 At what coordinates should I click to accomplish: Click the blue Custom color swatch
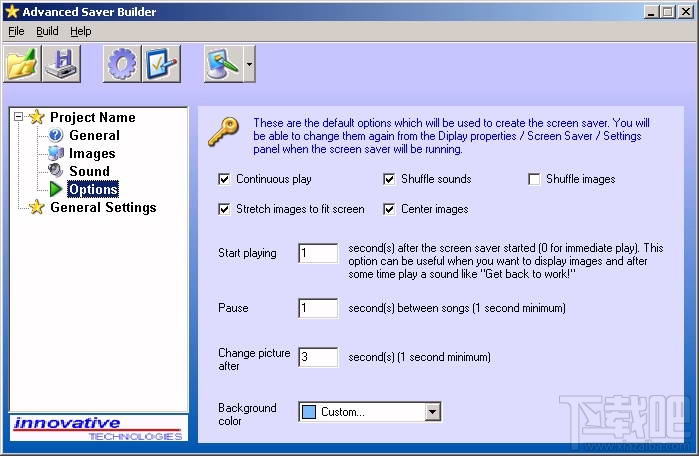click(309, 412)
